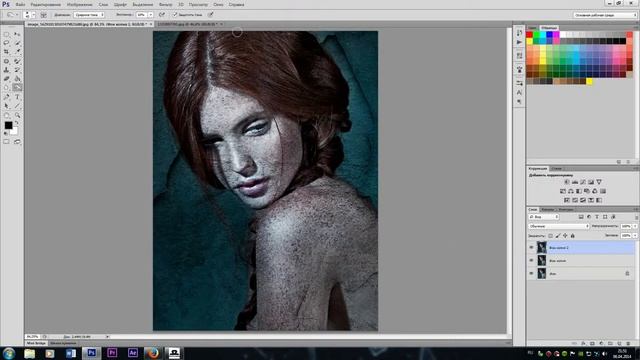Switch to the Каналы tab
Screen dimensions: 640x360
(x=548, y=209)
